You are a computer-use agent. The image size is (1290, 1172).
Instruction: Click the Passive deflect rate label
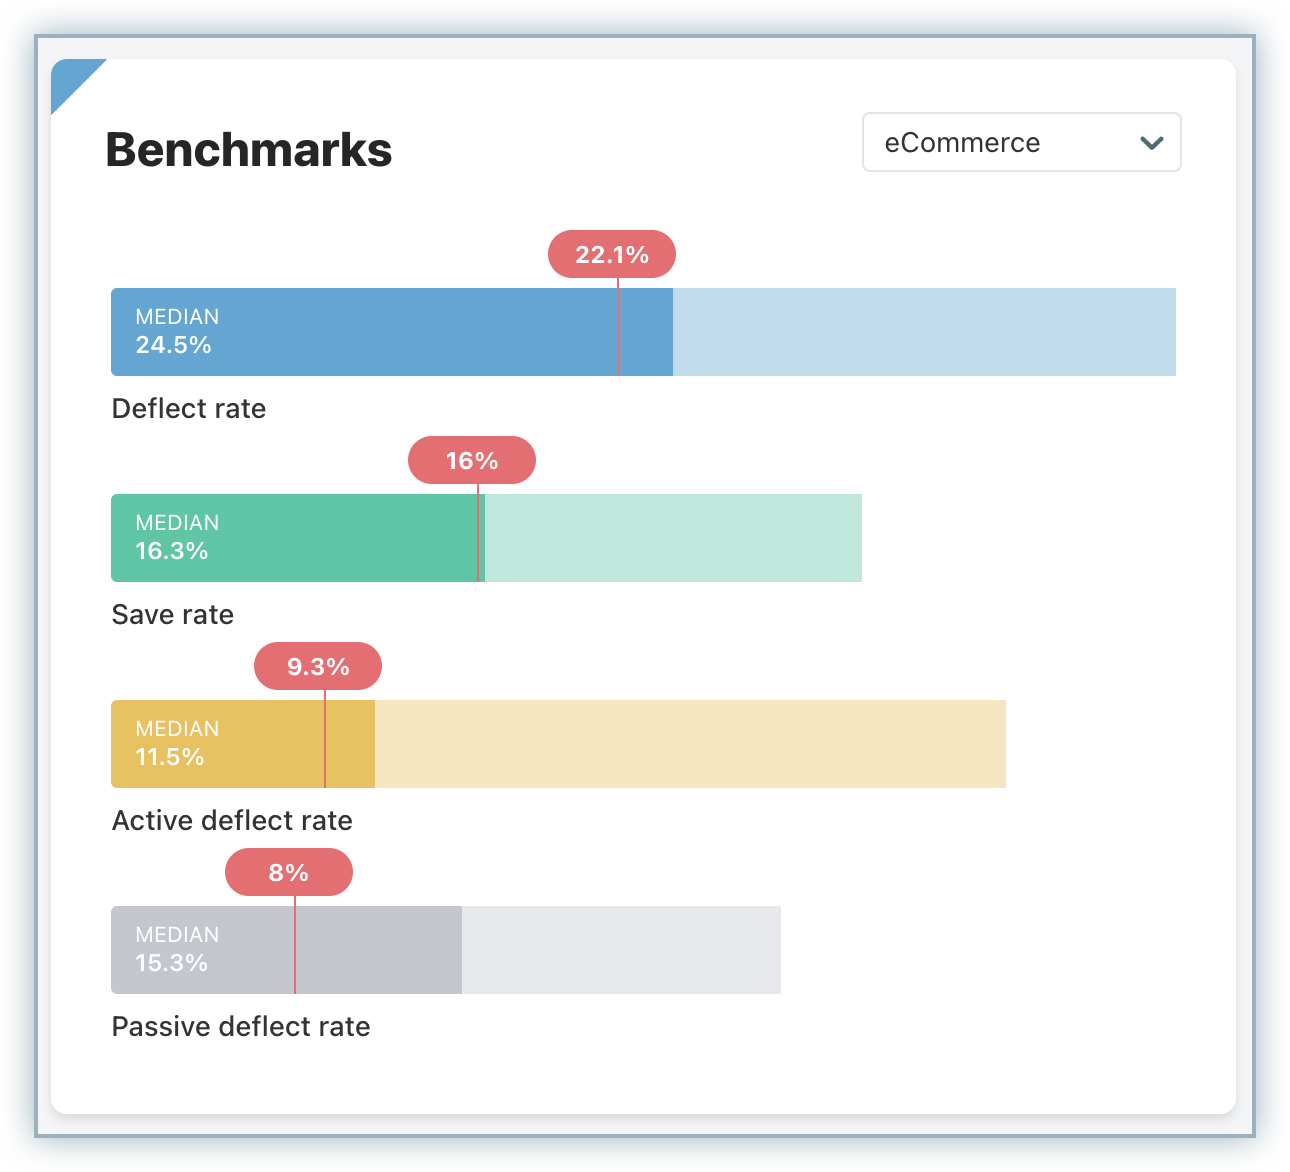241,1027
